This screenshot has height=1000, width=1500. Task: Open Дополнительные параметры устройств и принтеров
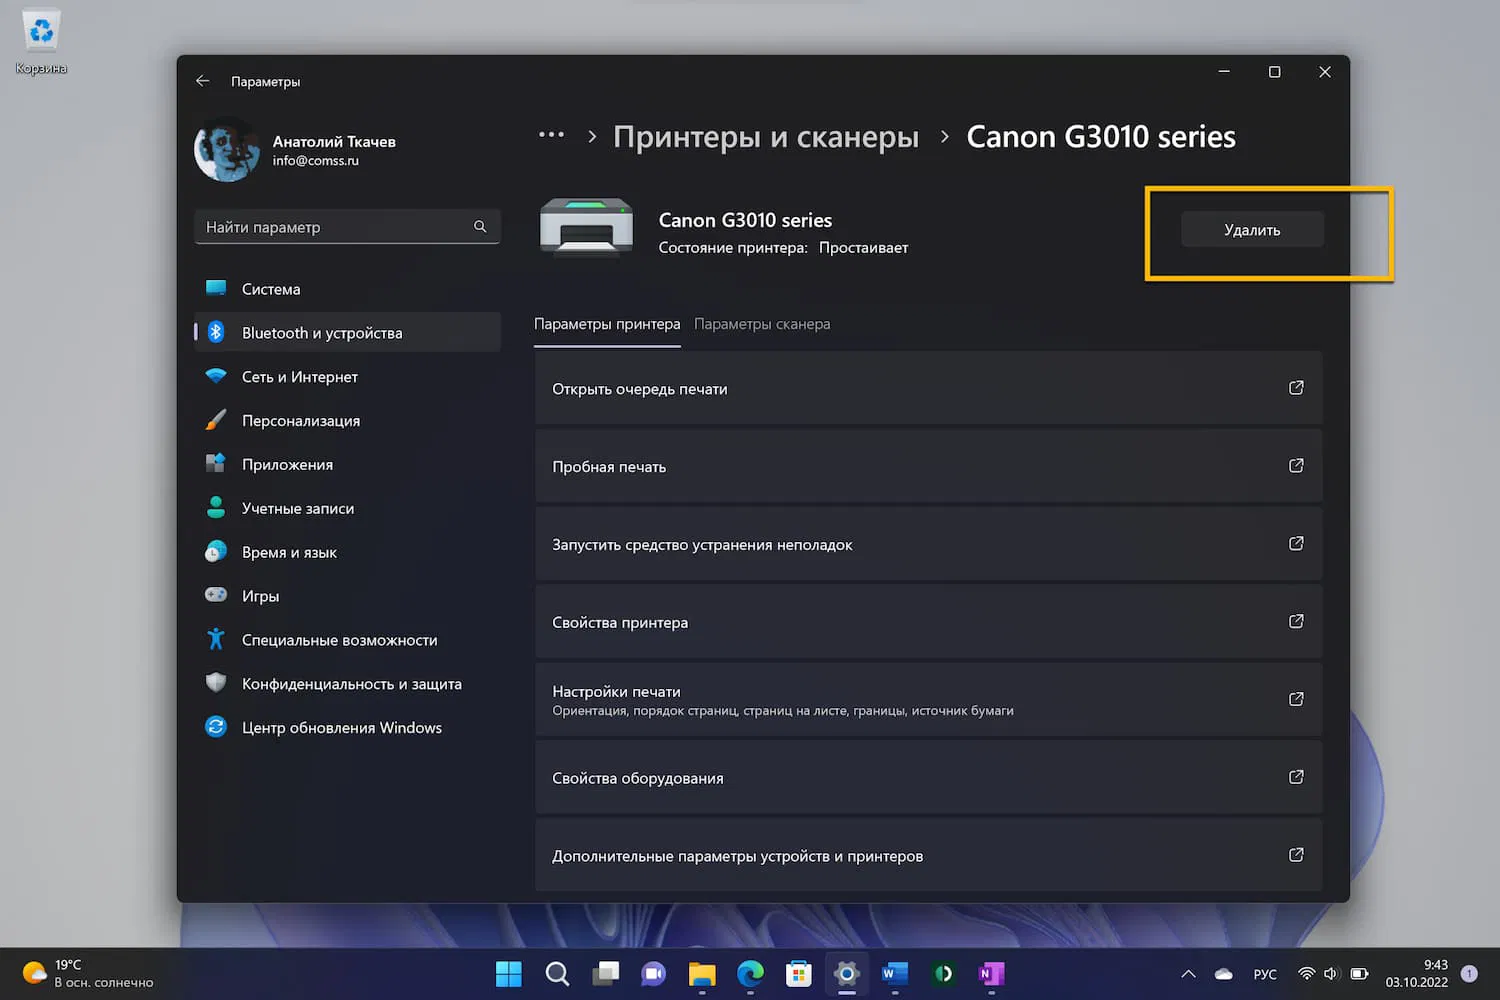click(x=929, y=856)
